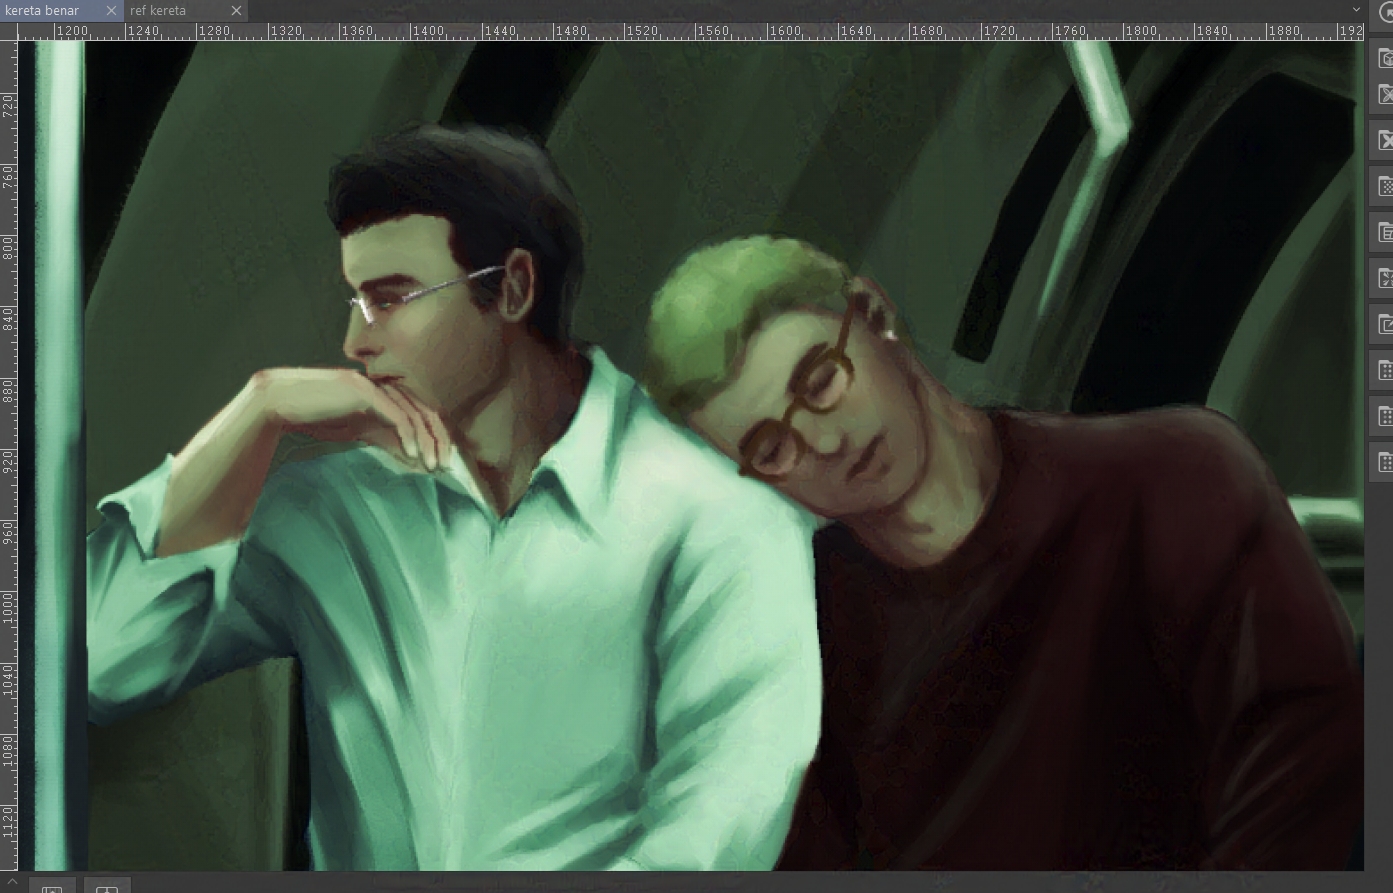This screenshot has height=893, width=1393.
Task: Close the 'kereta benar' tab
Action: click(x=111, y=11)
